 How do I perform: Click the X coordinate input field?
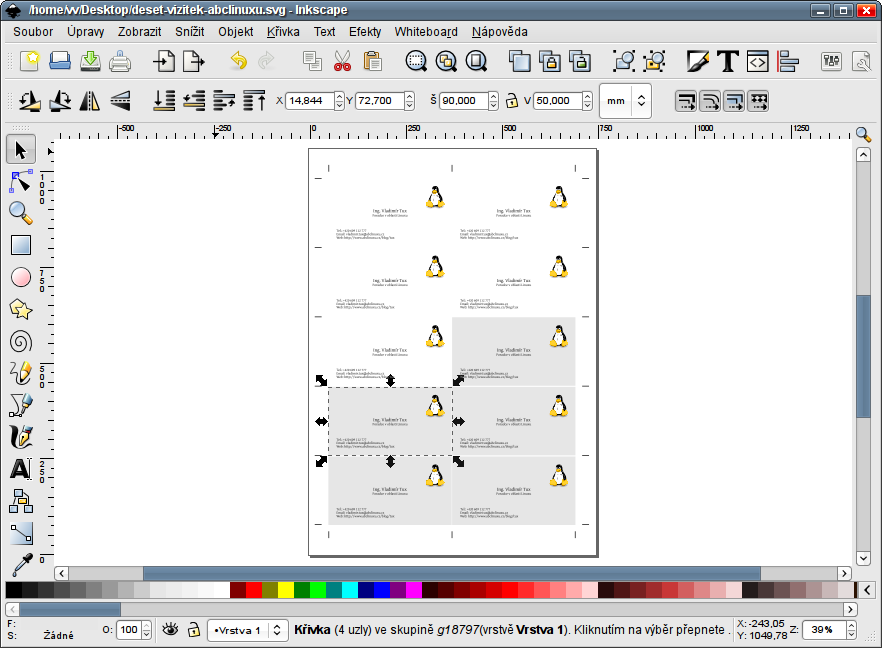tap(310, 101)
